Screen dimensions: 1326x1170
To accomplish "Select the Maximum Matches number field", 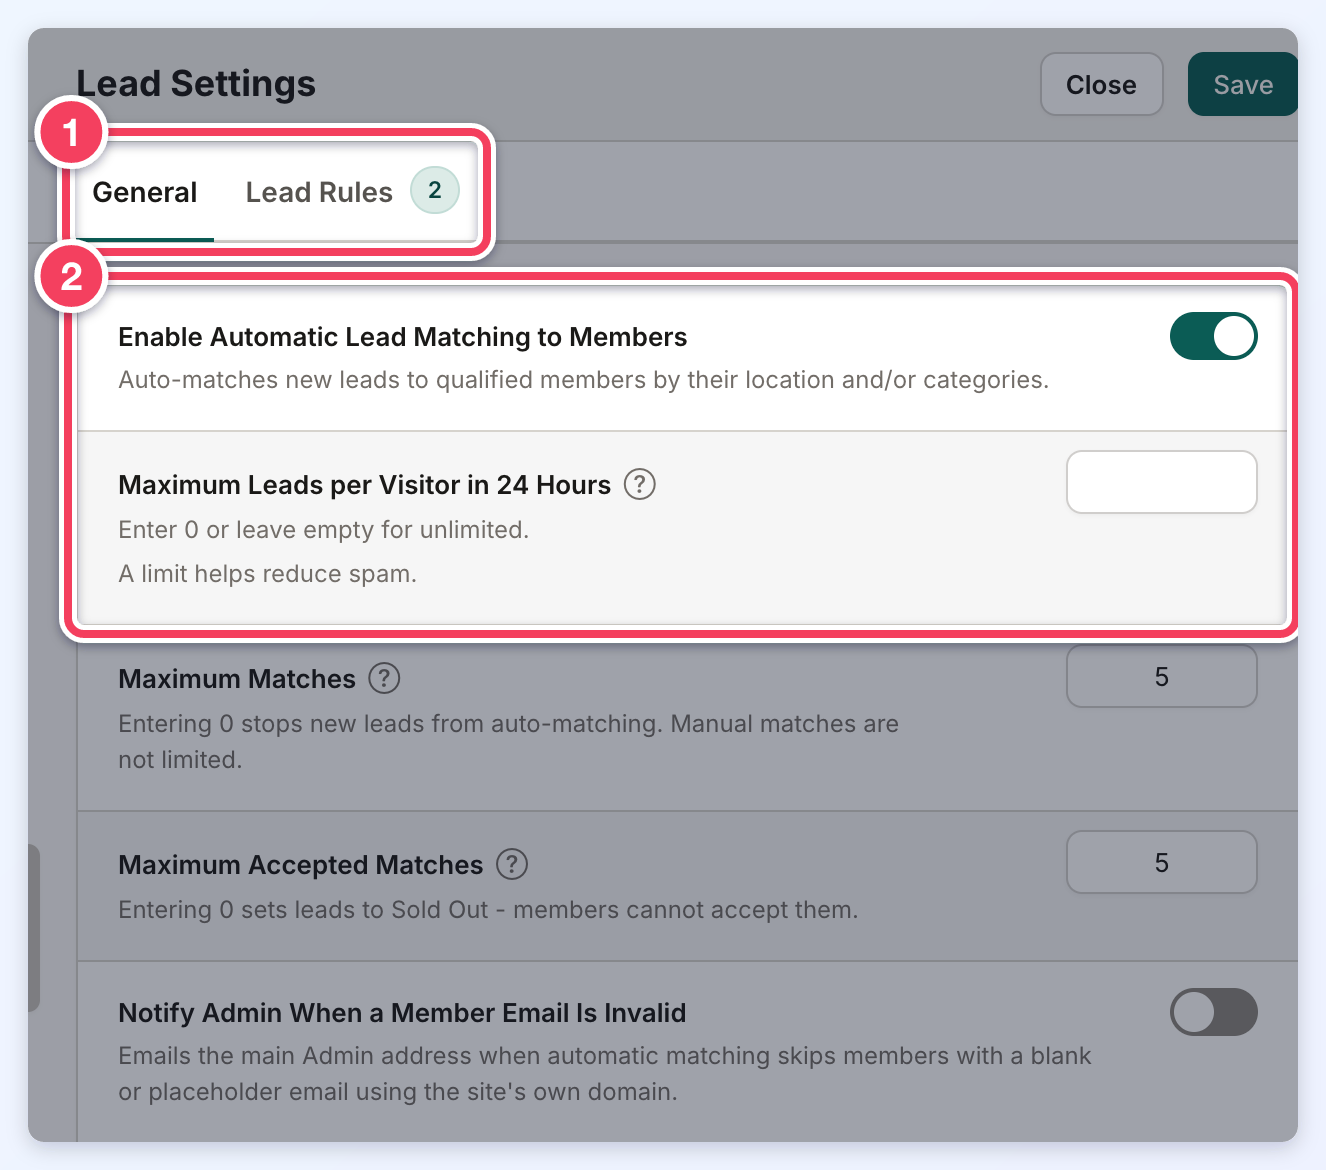I will [1162, 677].
